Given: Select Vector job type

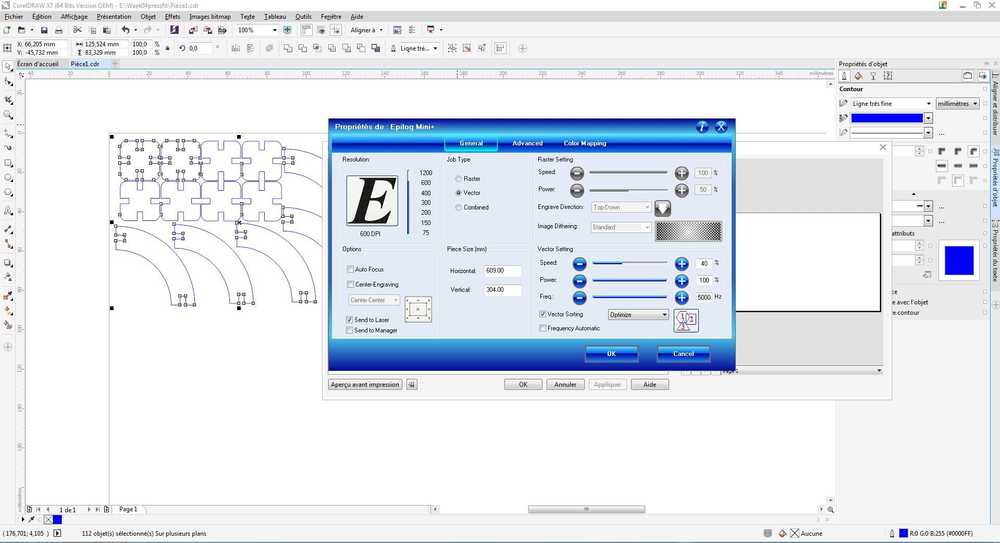Looking at the screenshot, I should pos(459,193).
